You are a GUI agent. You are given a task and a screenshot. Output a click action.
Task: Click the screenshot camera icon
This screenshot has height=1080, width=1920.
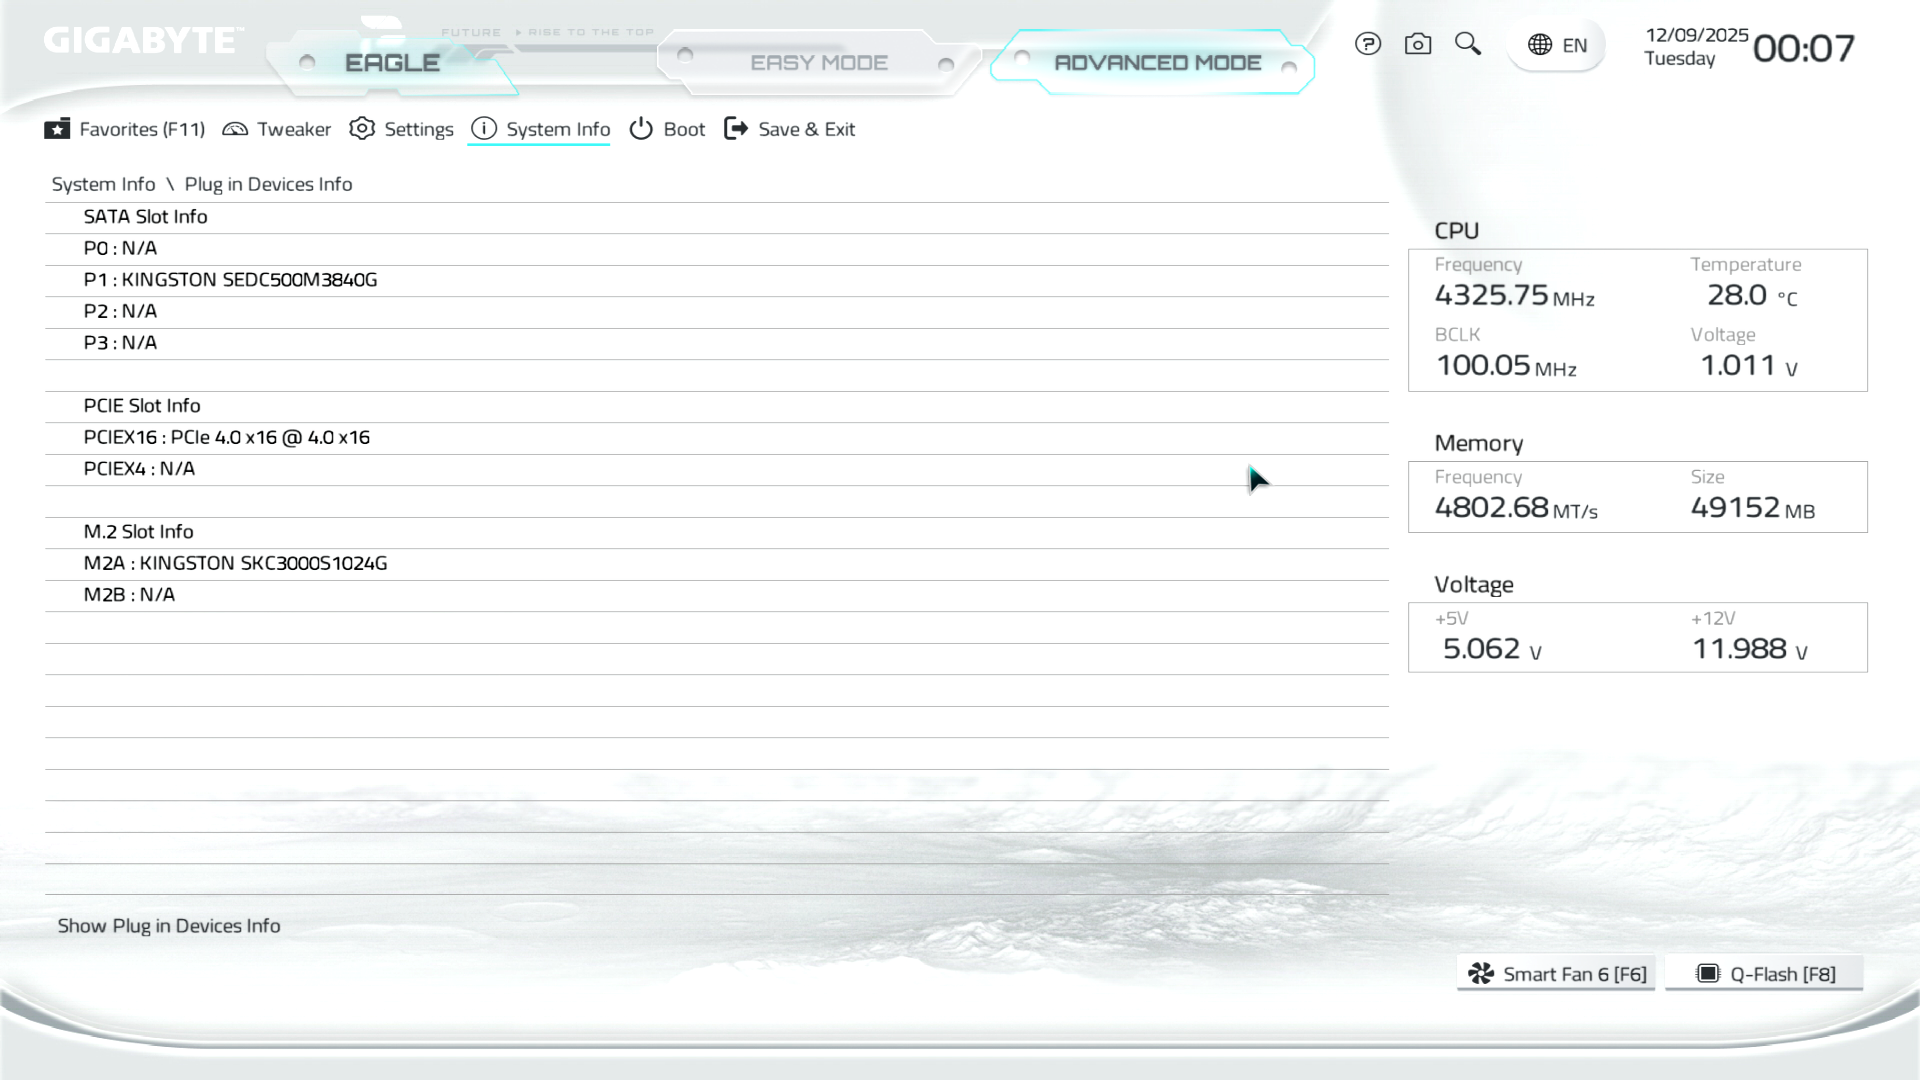tap(1417, 44)
